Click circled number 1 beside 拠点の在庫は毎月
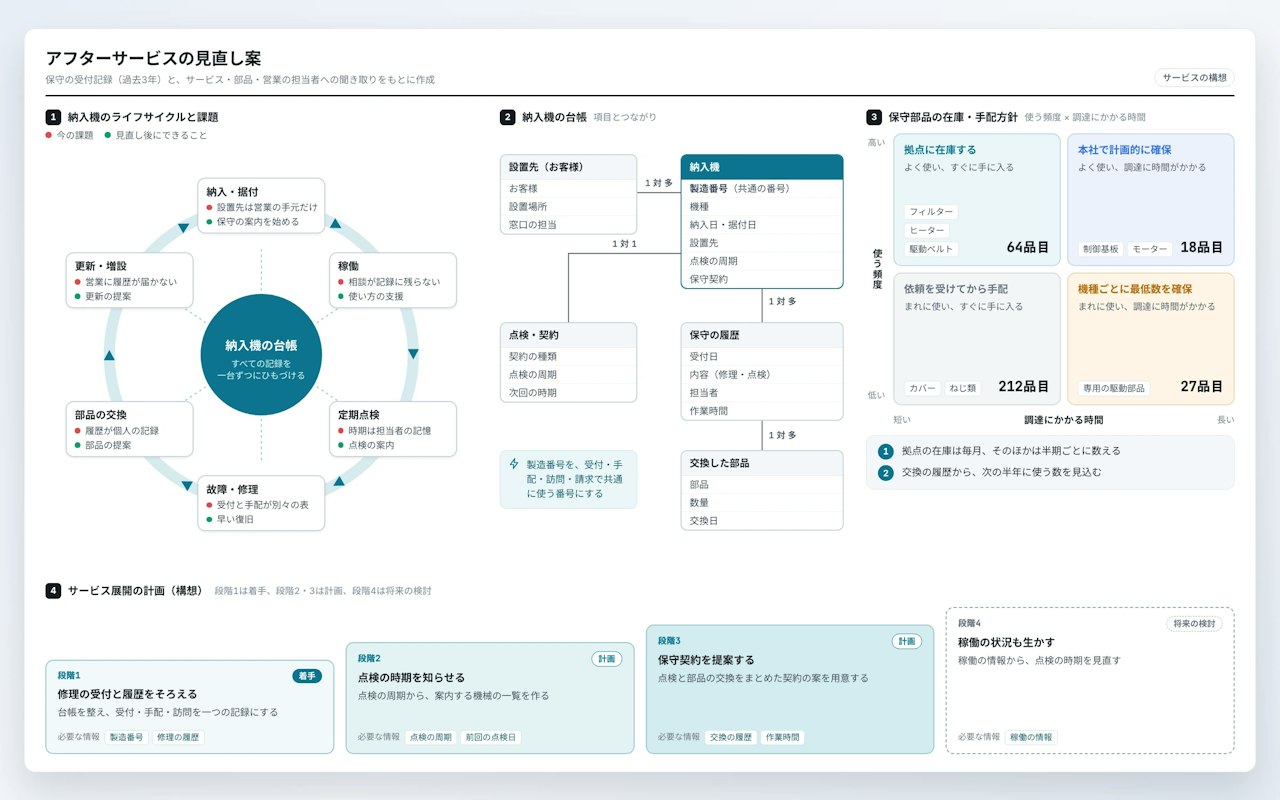1280x800 pixels. coord(885,451)
